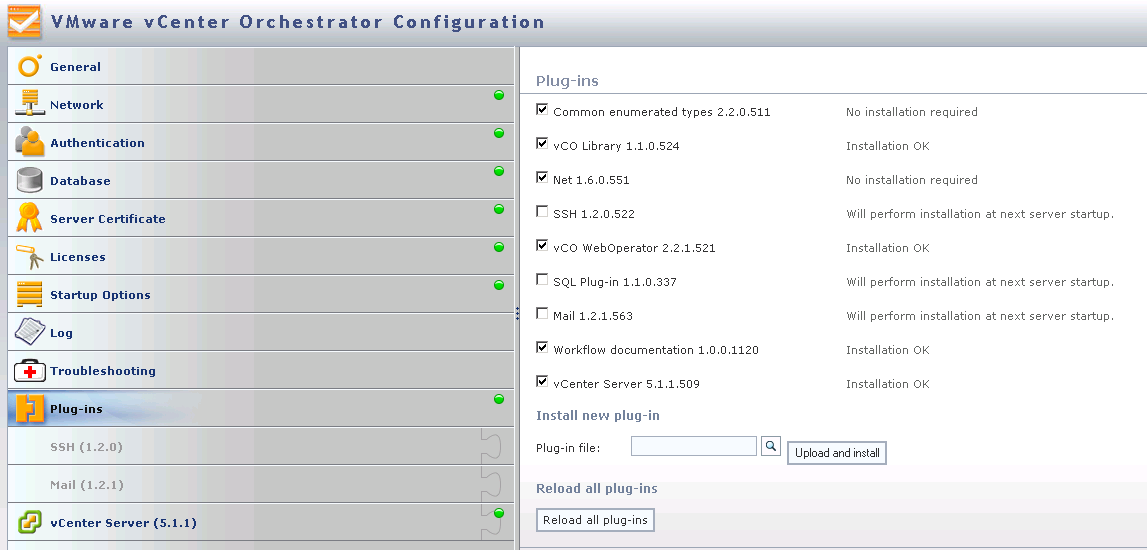The image size is (1147, 550).
Task: Disable the vCO WebOperator 2.2.1.521 checkbox
Action: pyautogui.click(x=542, y=246)
